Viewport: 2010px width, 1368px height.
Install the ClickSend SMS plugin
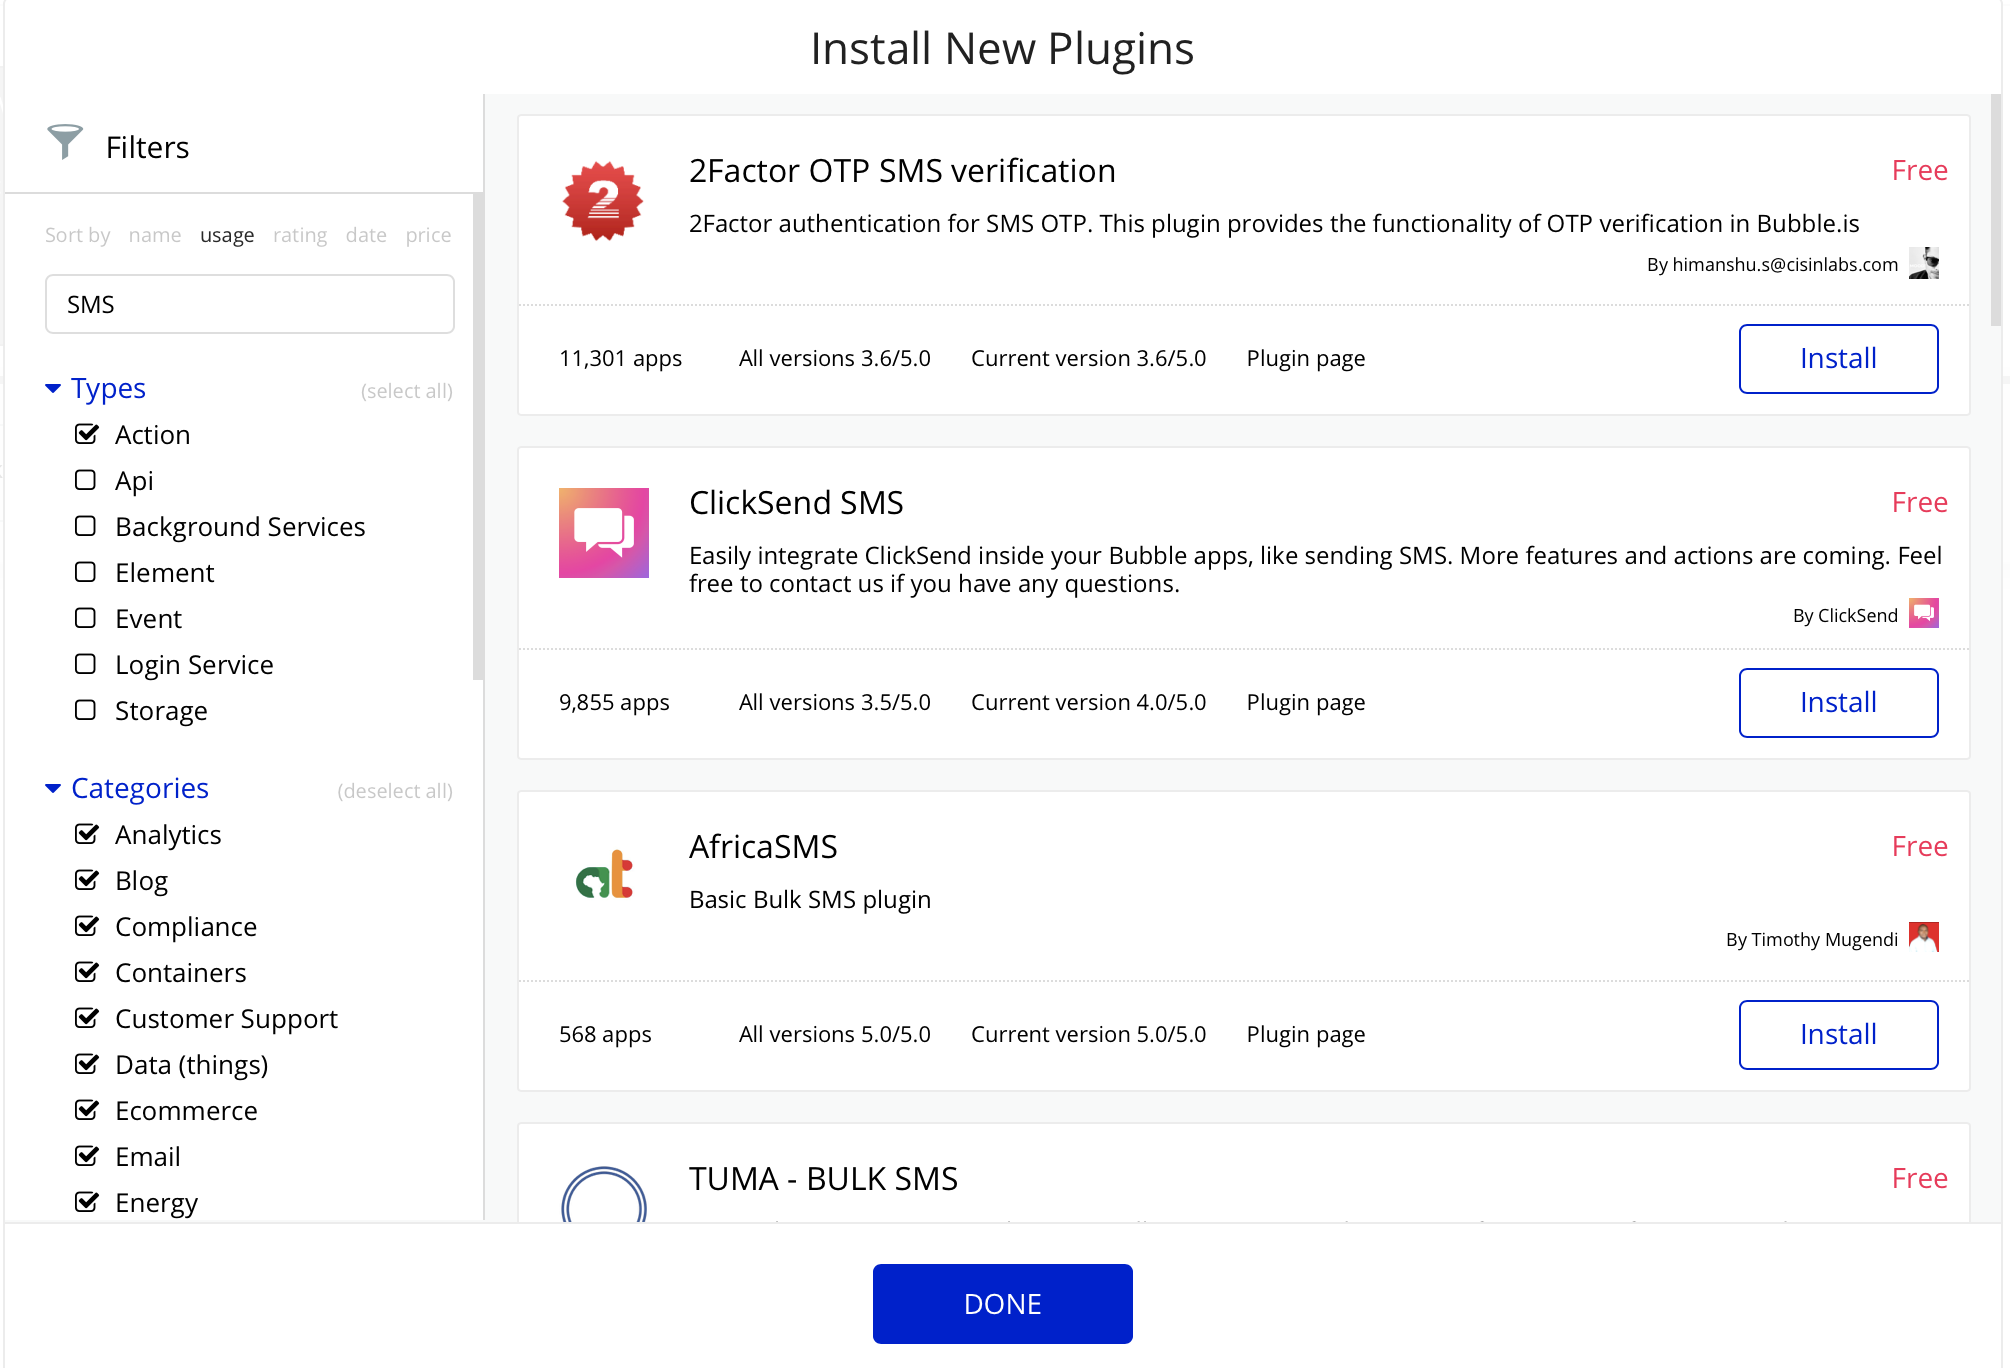(1838, 703)
